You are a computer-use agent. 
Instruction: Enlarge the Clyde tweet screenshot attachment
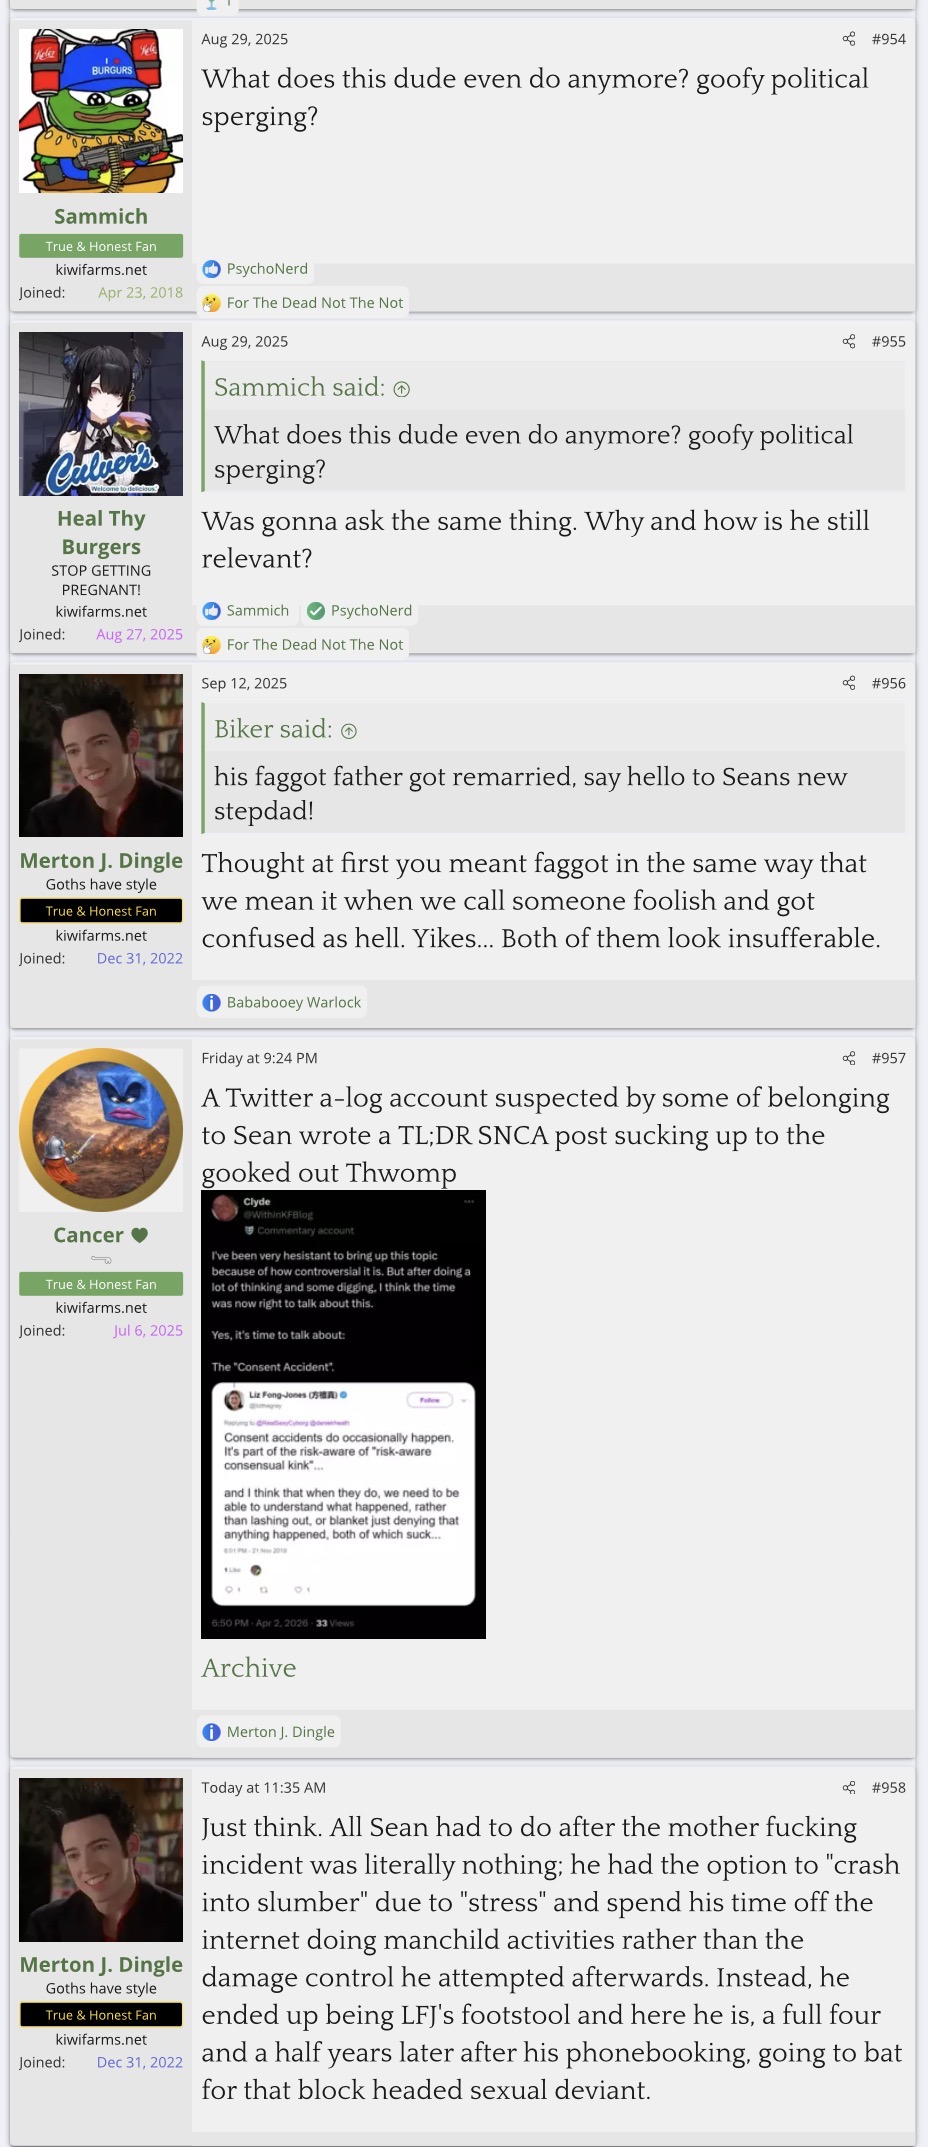pyautogui.click(x=343, y=1414)
